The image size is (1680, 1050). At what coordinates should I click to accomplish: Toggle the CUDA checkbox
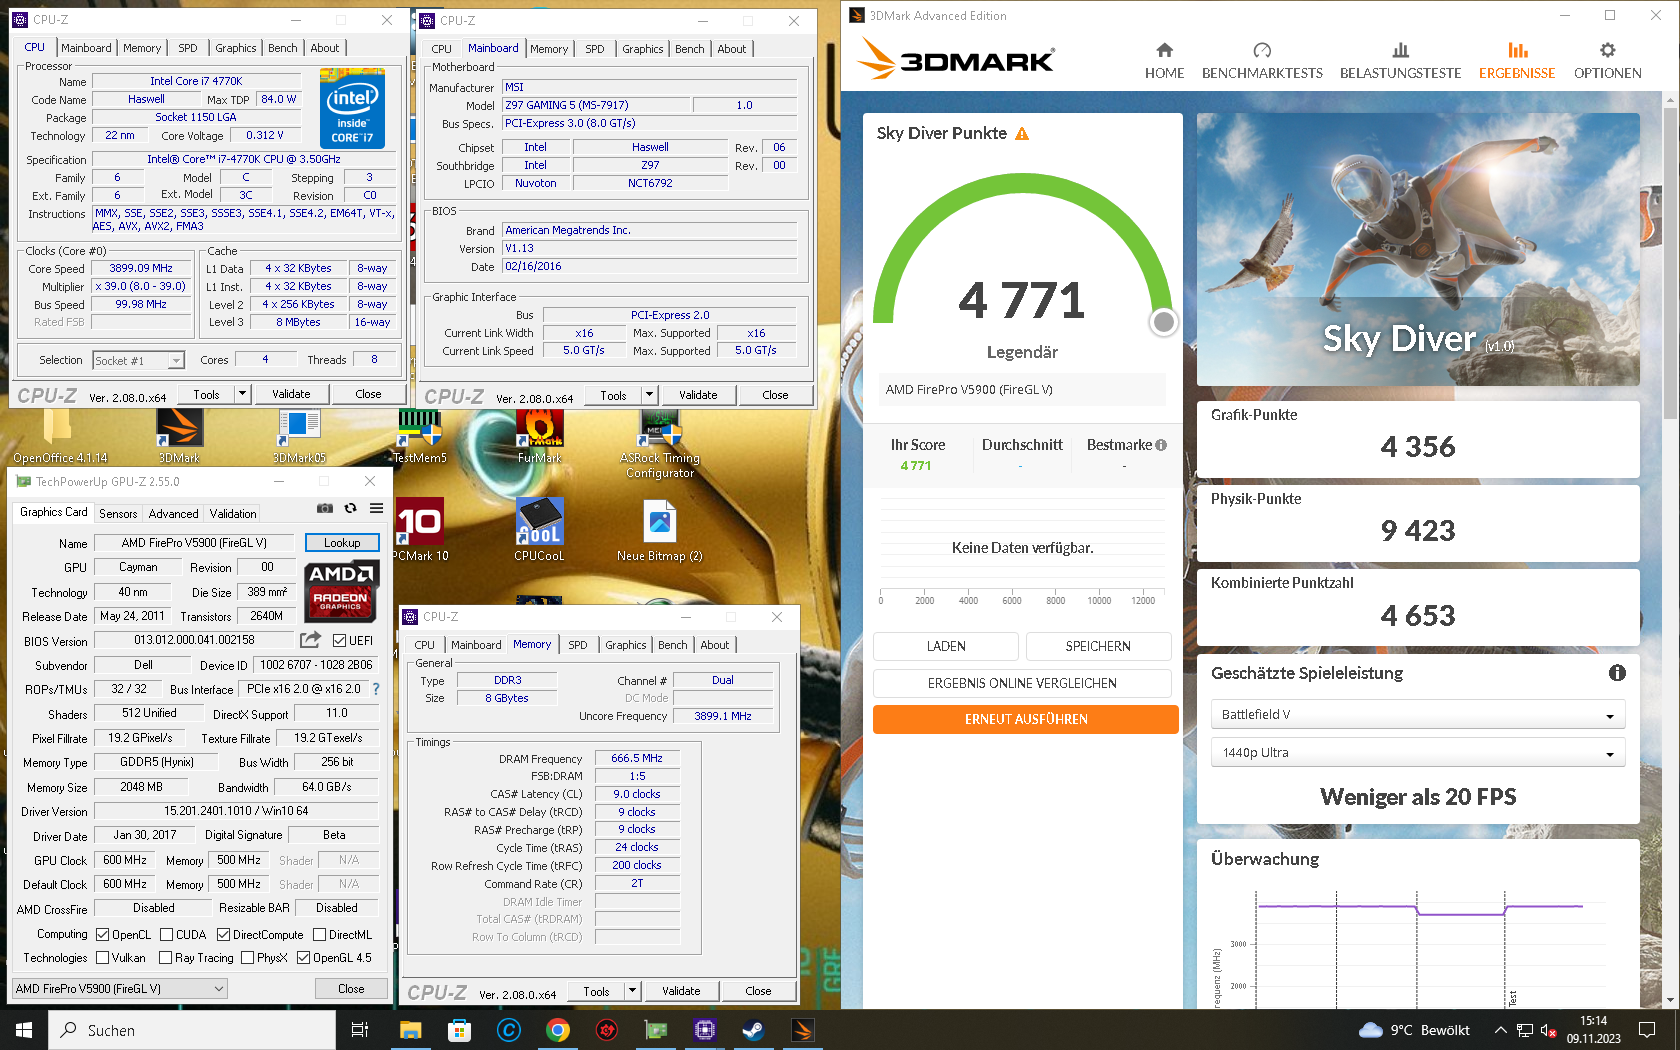point(166,935)
